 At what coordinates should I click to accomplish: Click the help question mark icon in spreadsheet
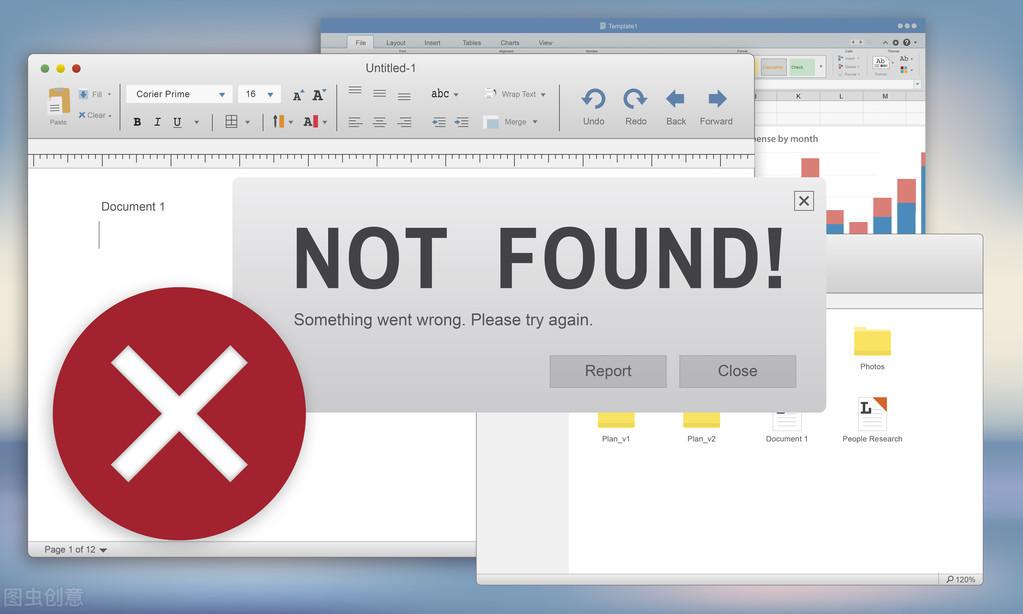(x=906, y=42)
